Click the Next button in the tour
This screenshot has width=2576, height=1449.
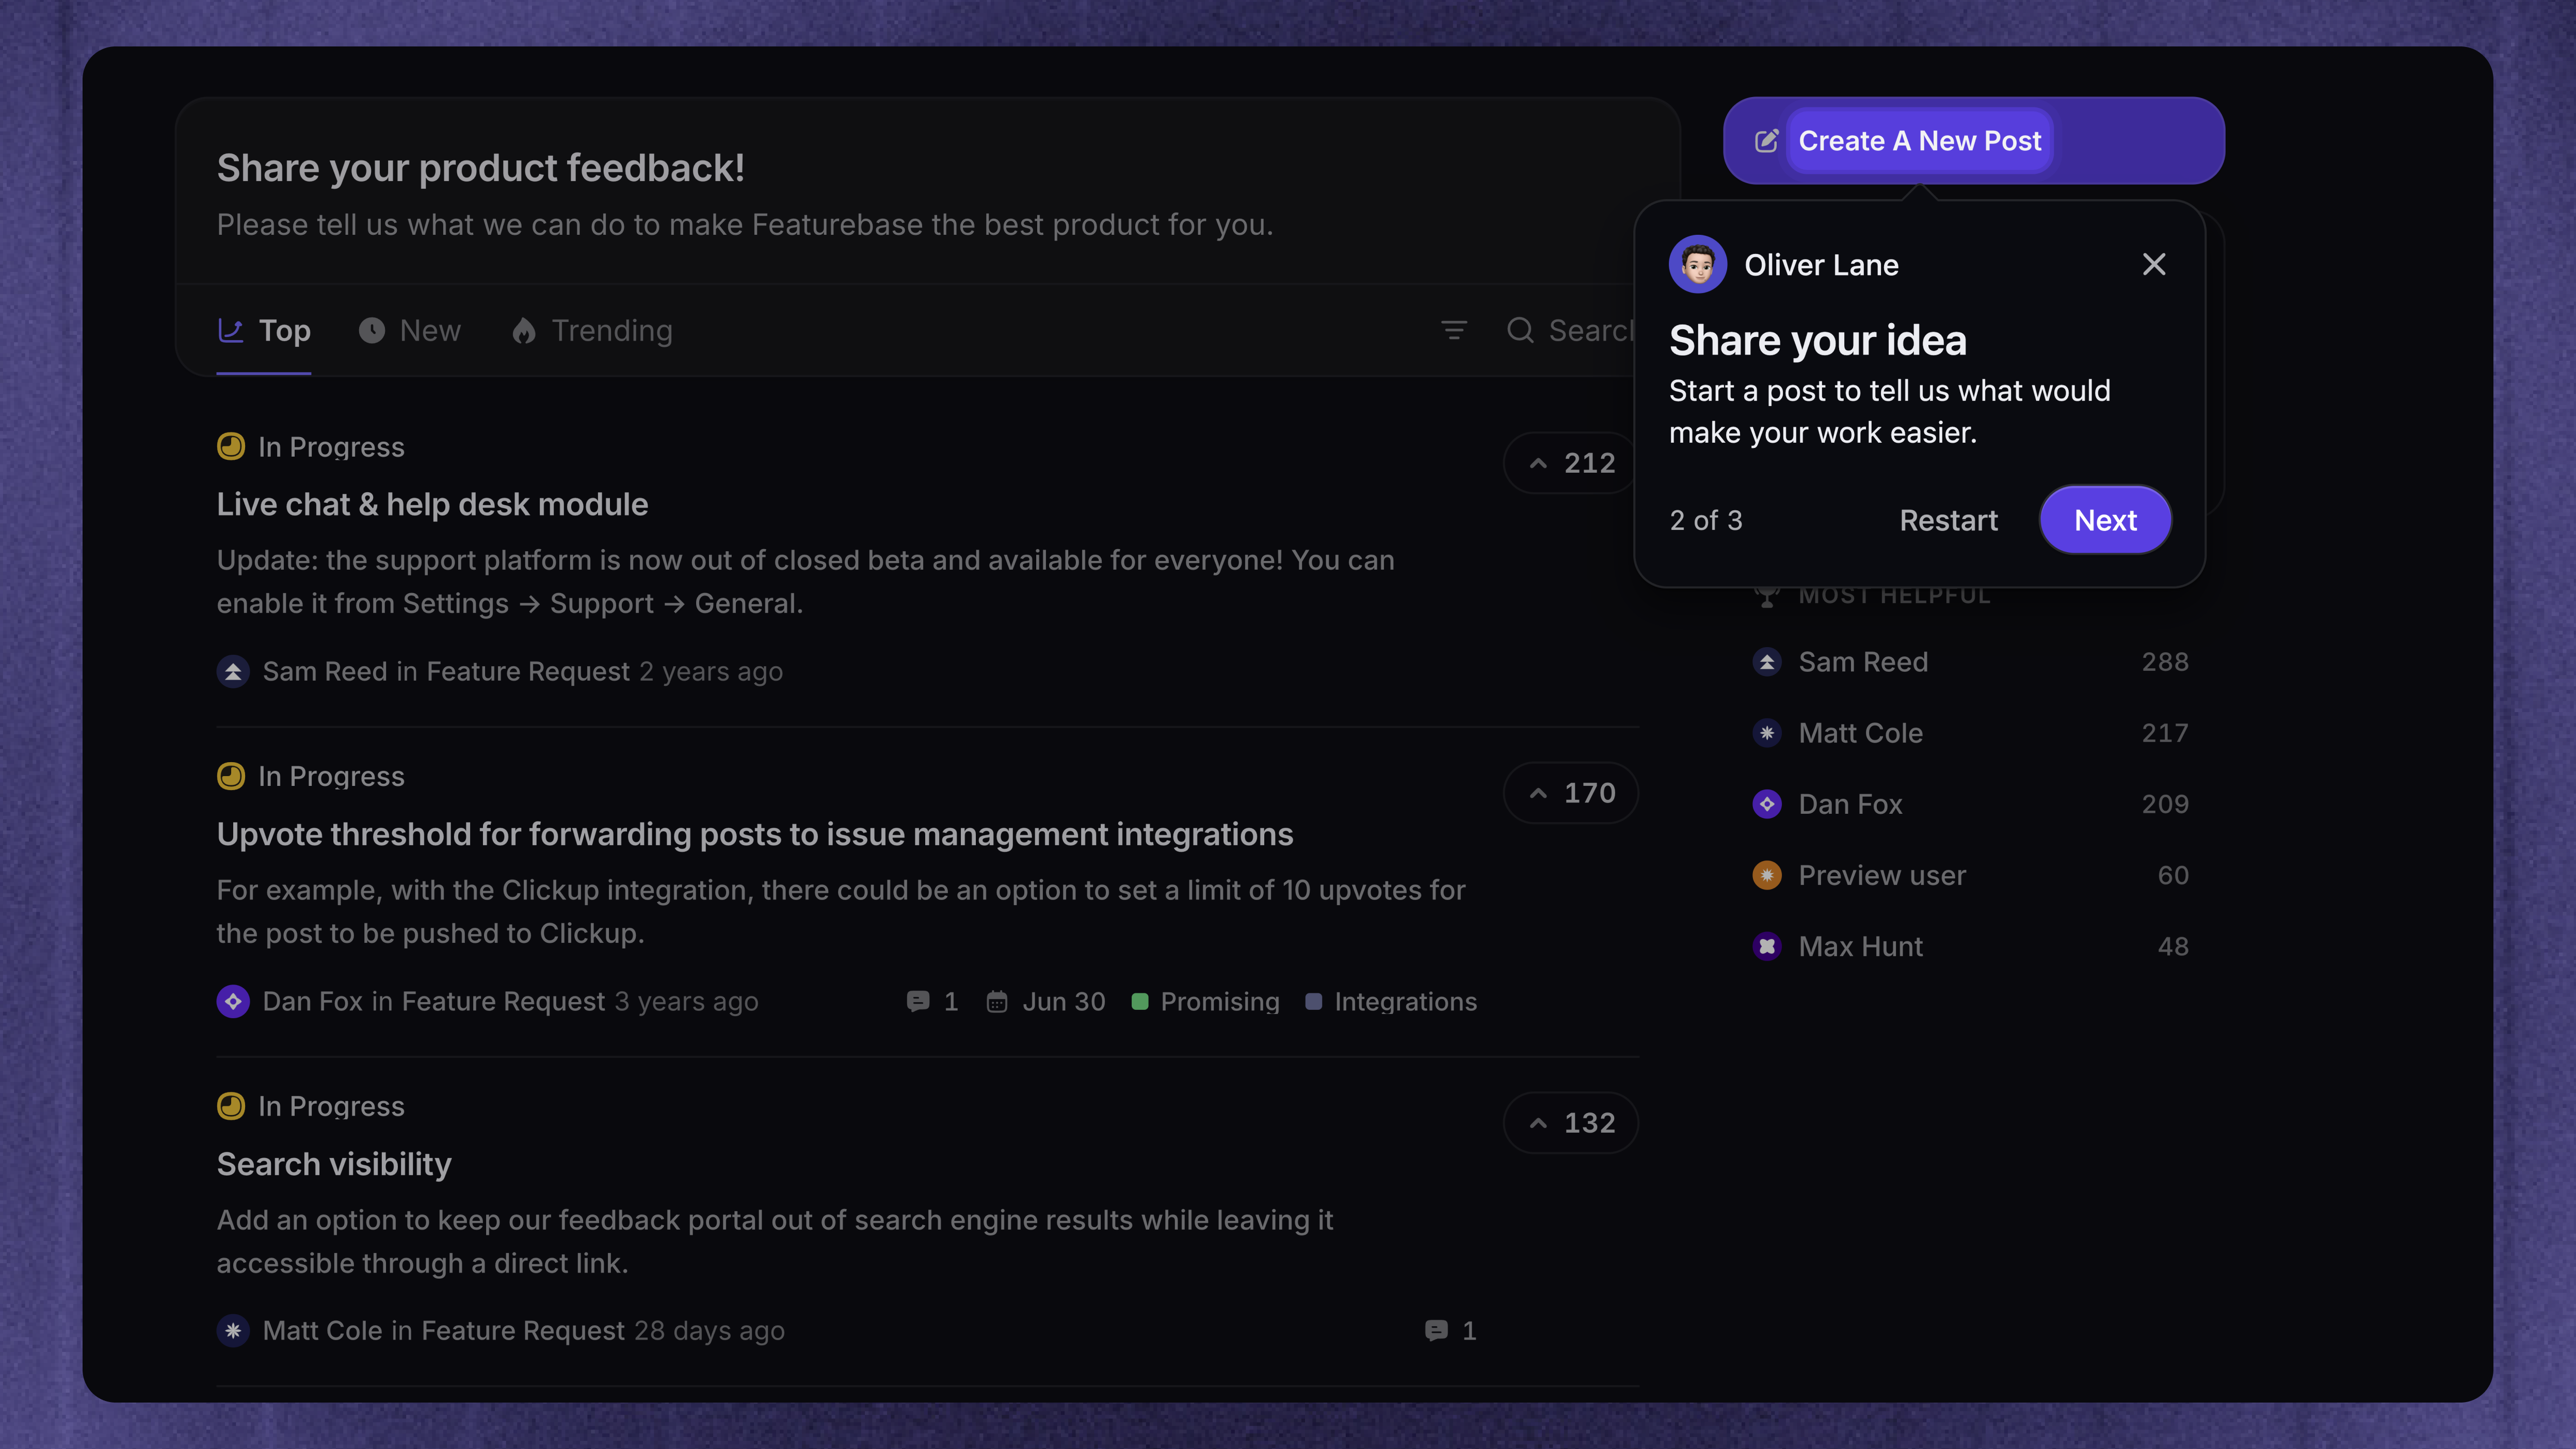tap(2105, 520)
